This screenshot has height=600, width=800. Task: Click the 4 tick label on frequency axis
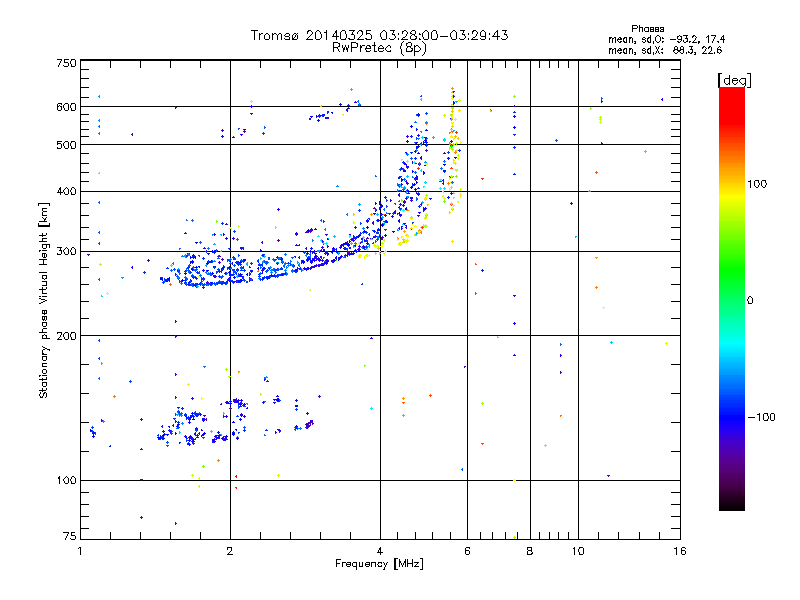[x=380, y=551]
